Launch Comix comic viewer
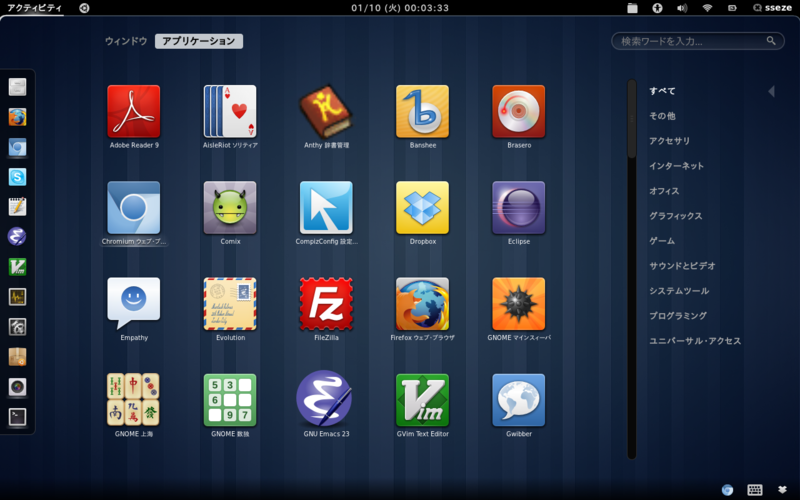This screenshot has width=800, height=500. pyautogui.click(x=230, y=208)
